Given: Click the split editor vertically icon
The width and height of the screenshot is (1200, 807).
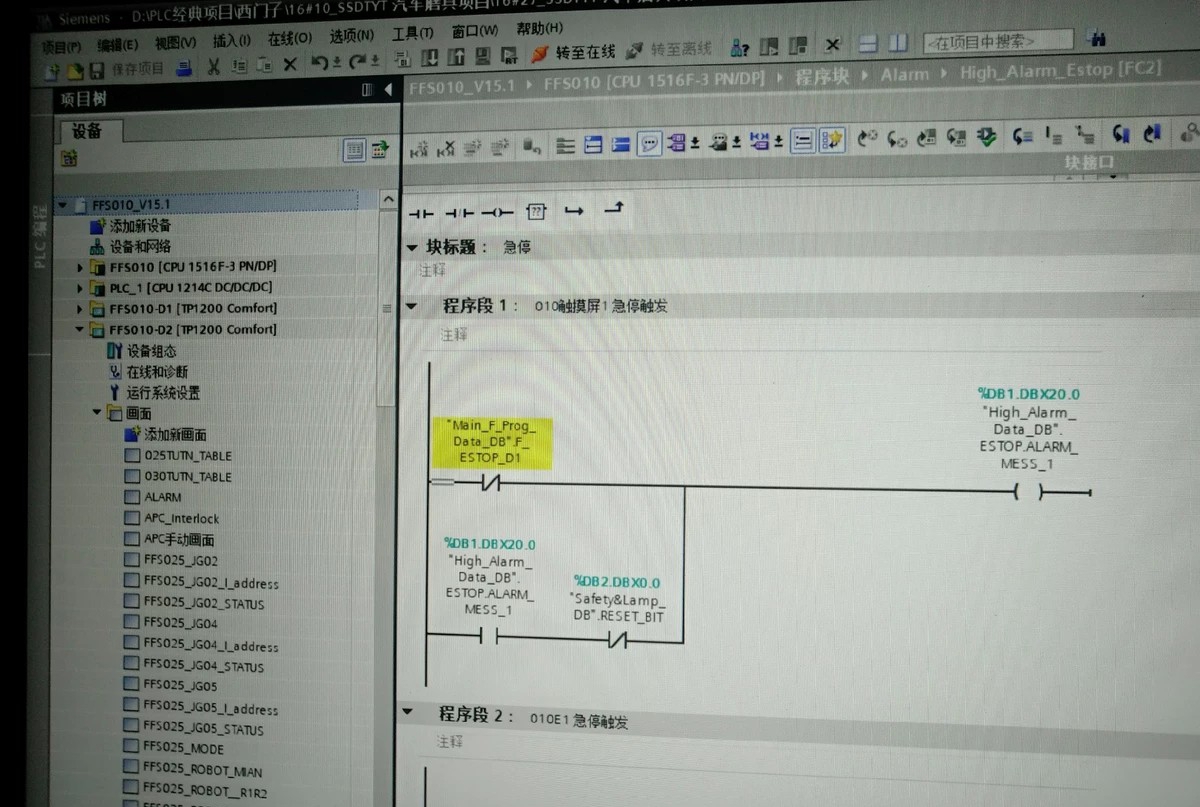Looking at the screenshot, I should (x=899, y=43).
